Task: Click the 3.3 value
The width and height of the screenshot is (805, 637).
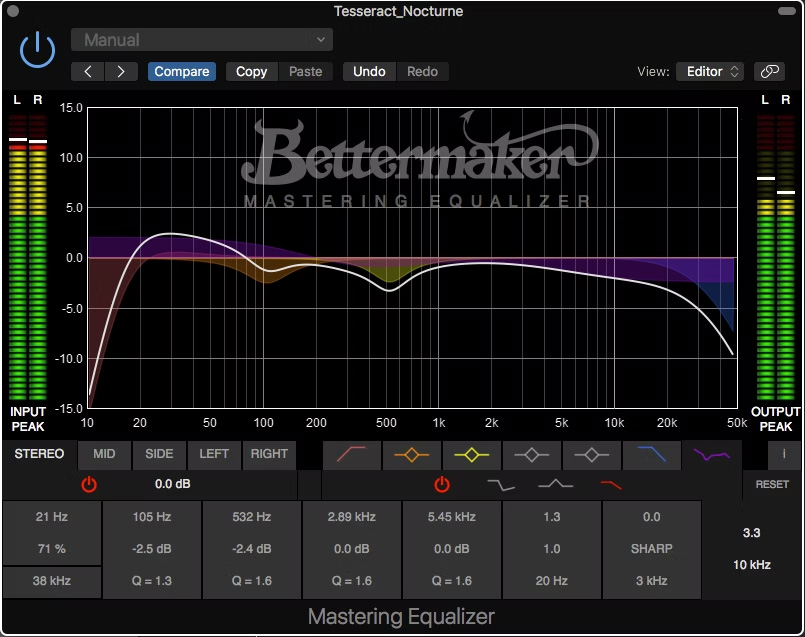Action: [x=752, y=533]
